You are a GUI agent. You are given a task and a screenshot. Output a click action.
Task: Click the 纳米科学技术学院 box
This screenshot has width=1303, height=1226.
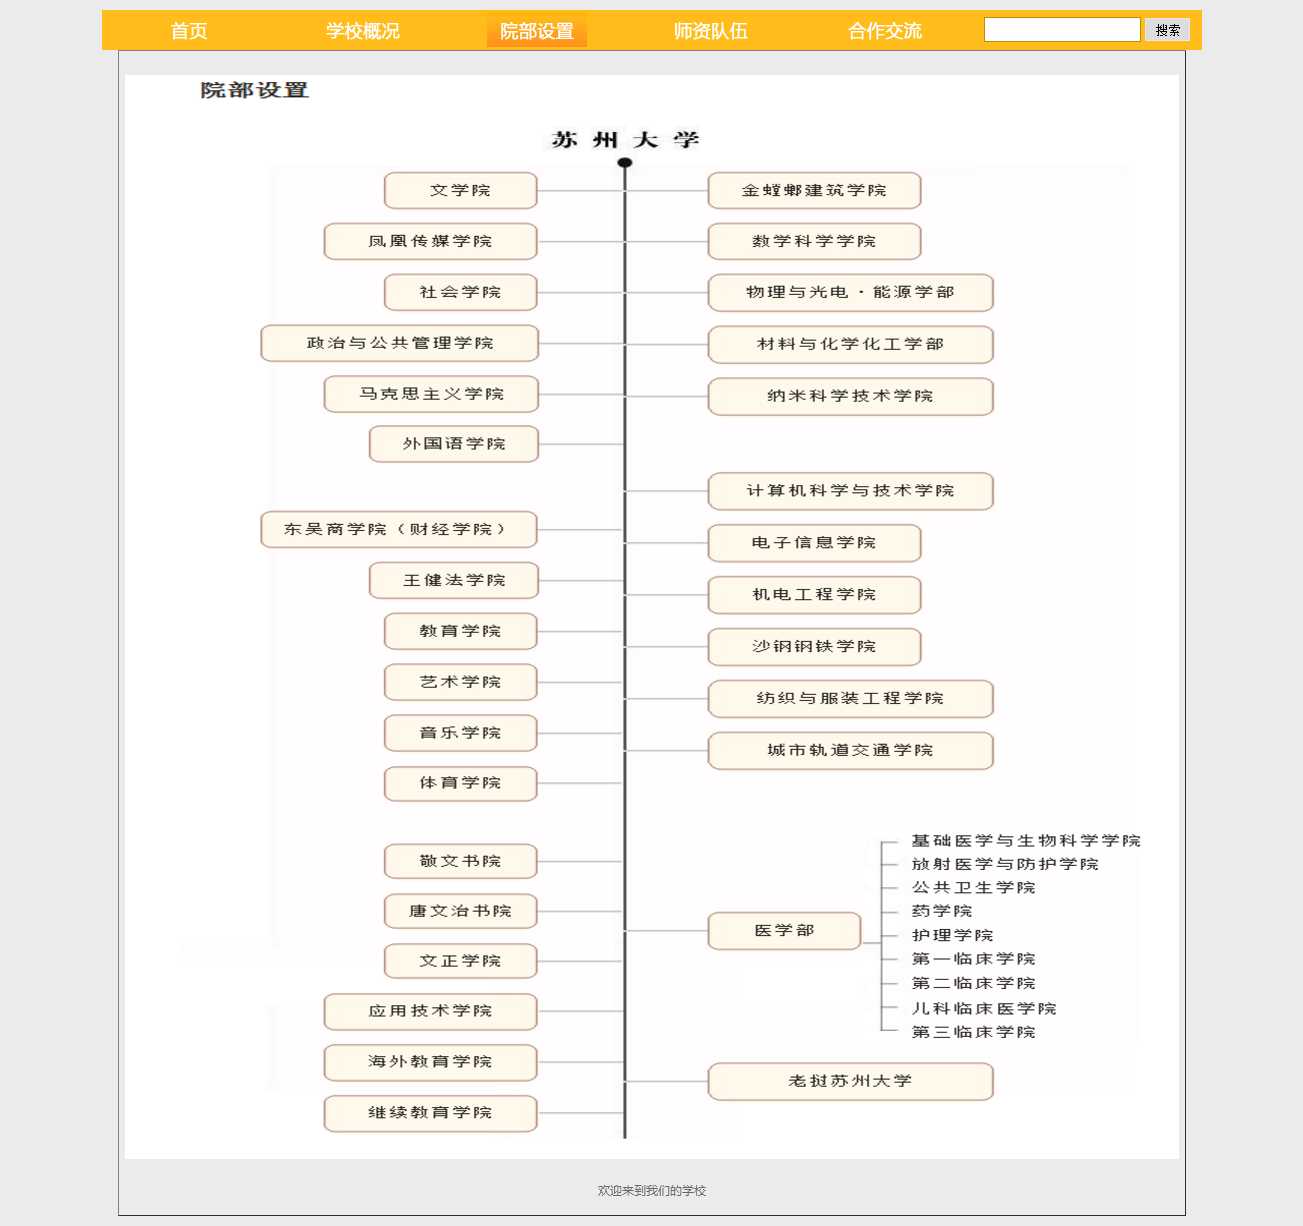click(850, 396)
